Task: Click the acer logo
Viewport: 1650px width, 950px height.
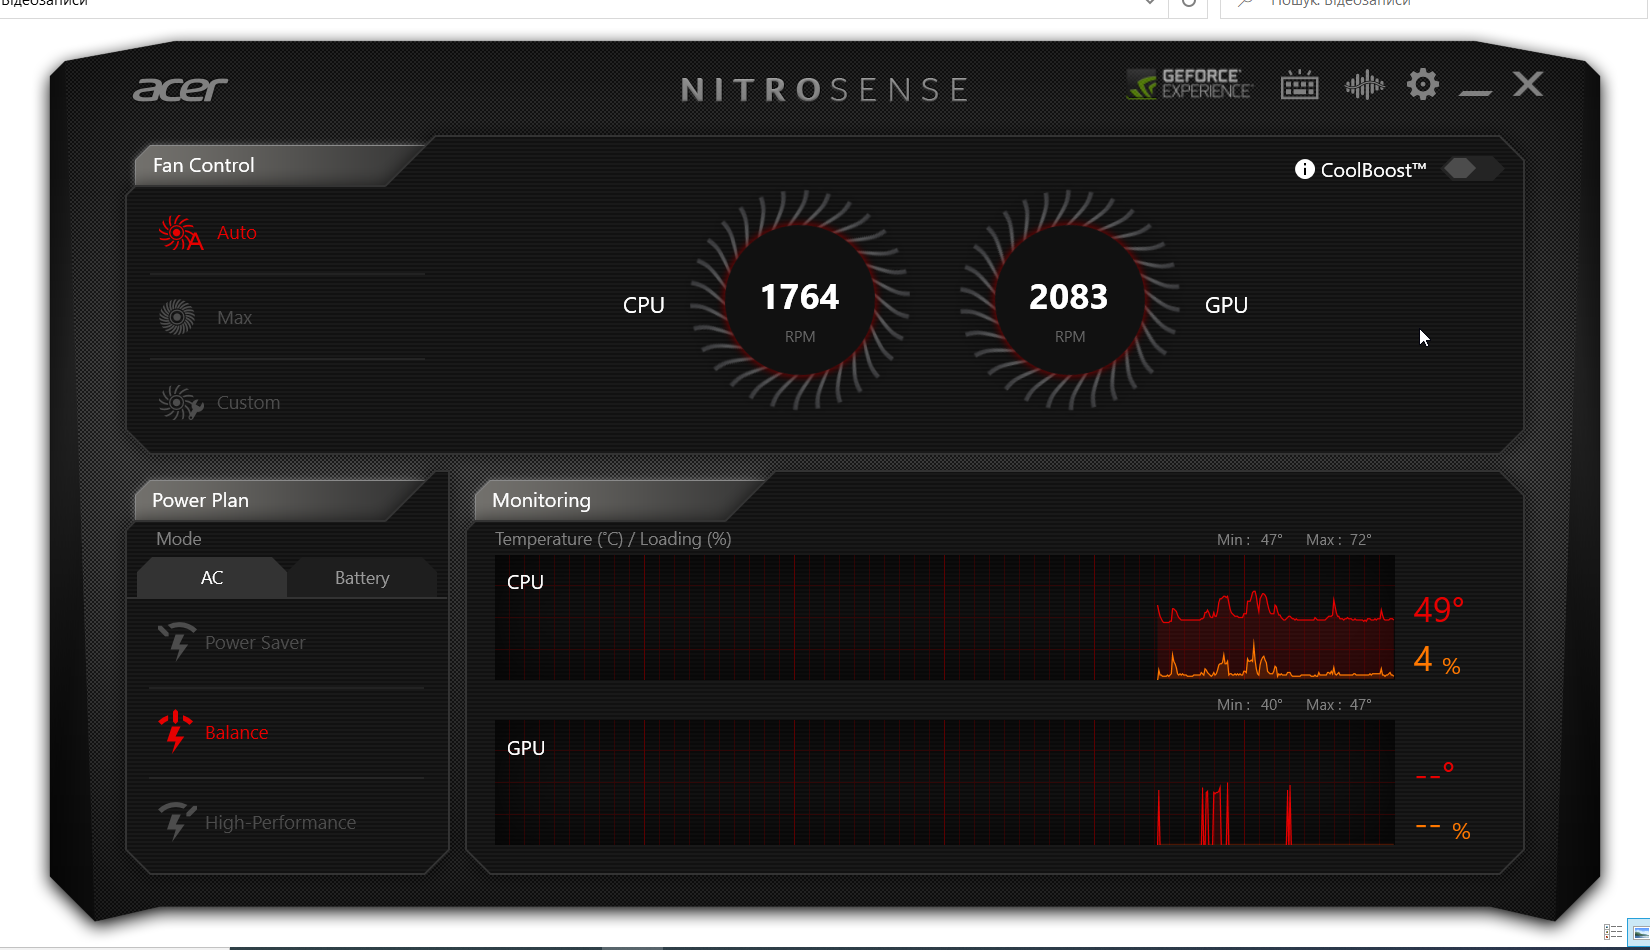Action: (181, 90)
